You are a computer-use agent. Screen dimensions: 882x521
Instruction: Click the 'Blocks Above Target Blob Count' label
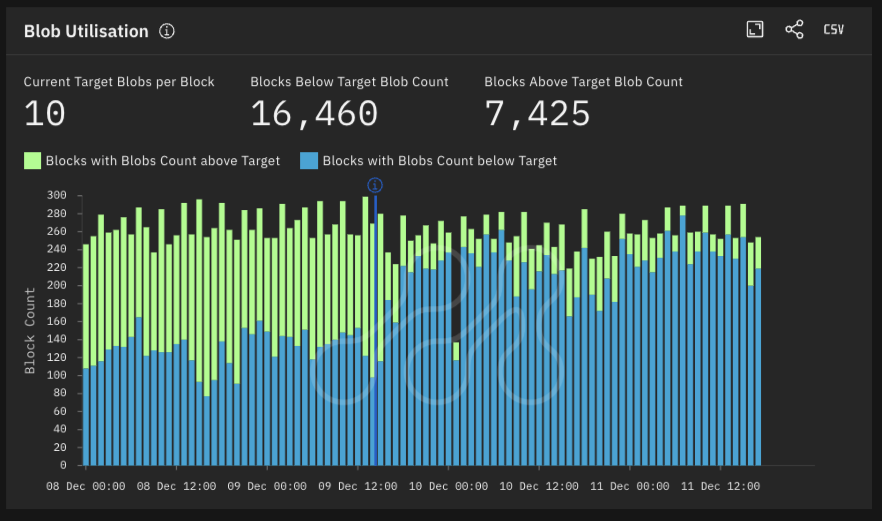click(583, 82)
